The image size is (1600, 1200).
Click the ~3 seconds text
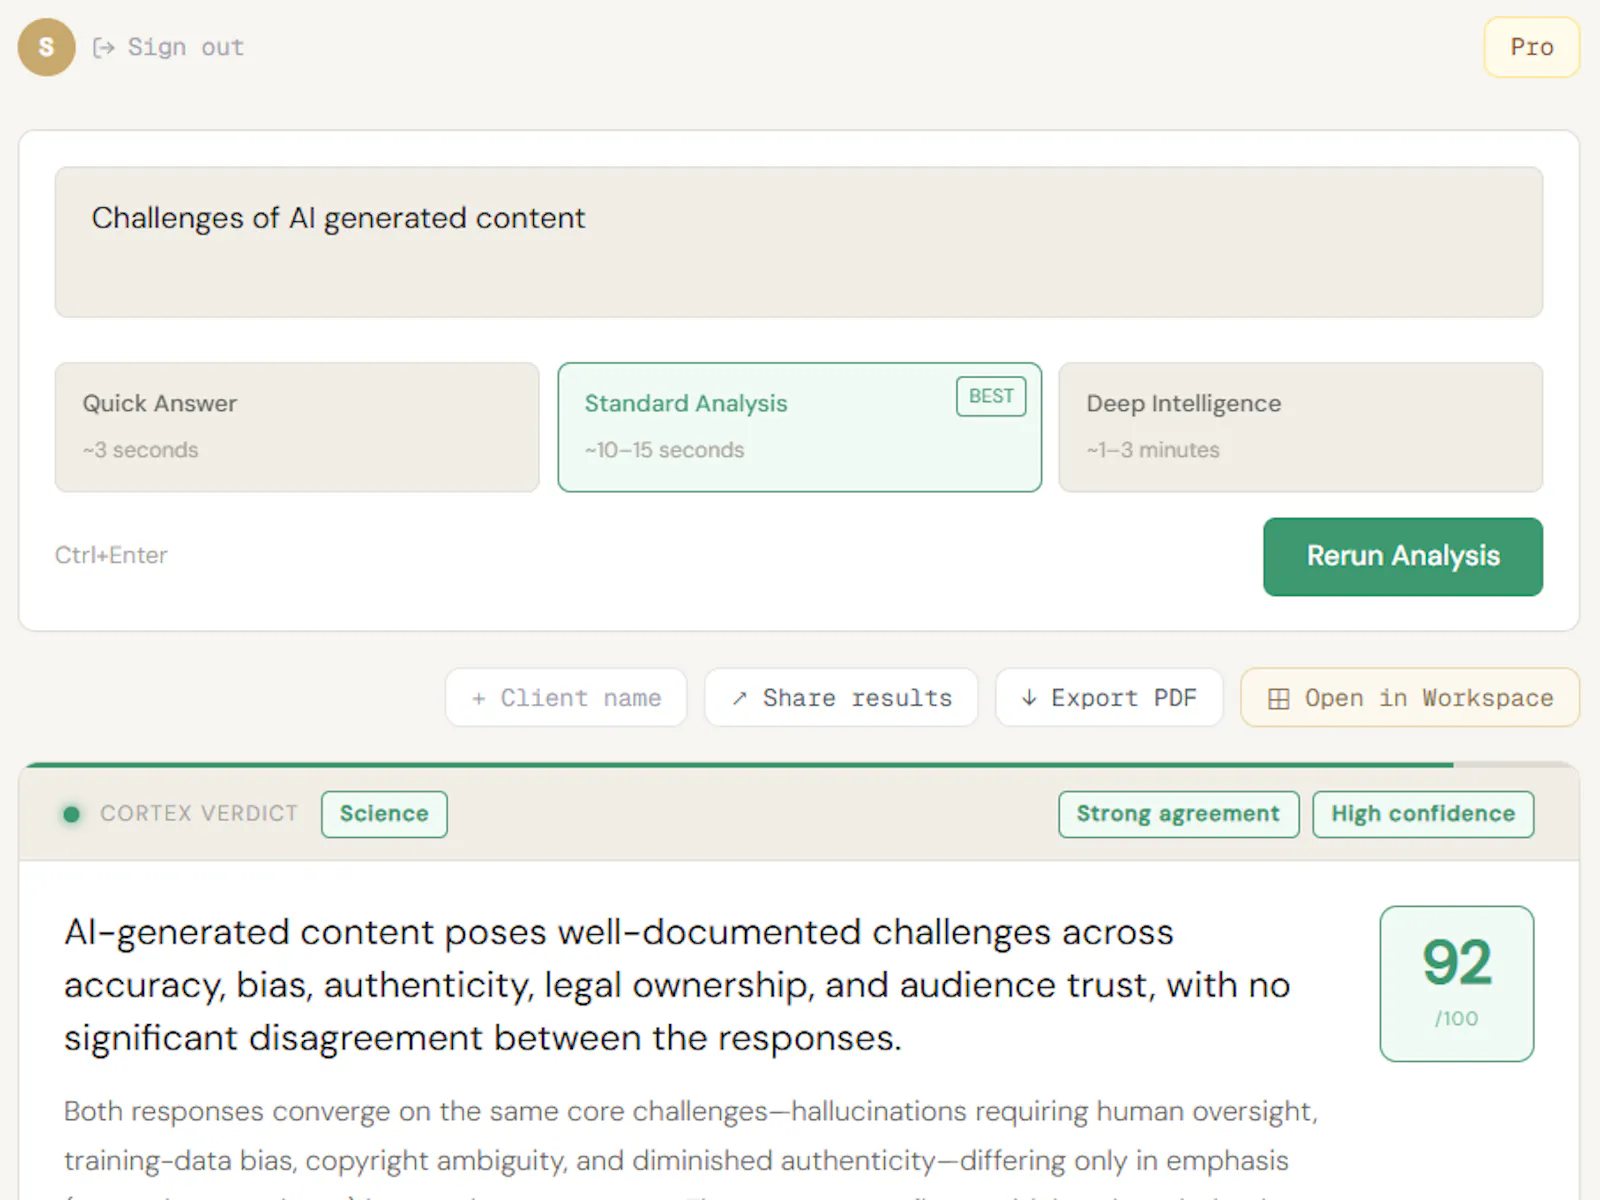[x=141, y=450]
